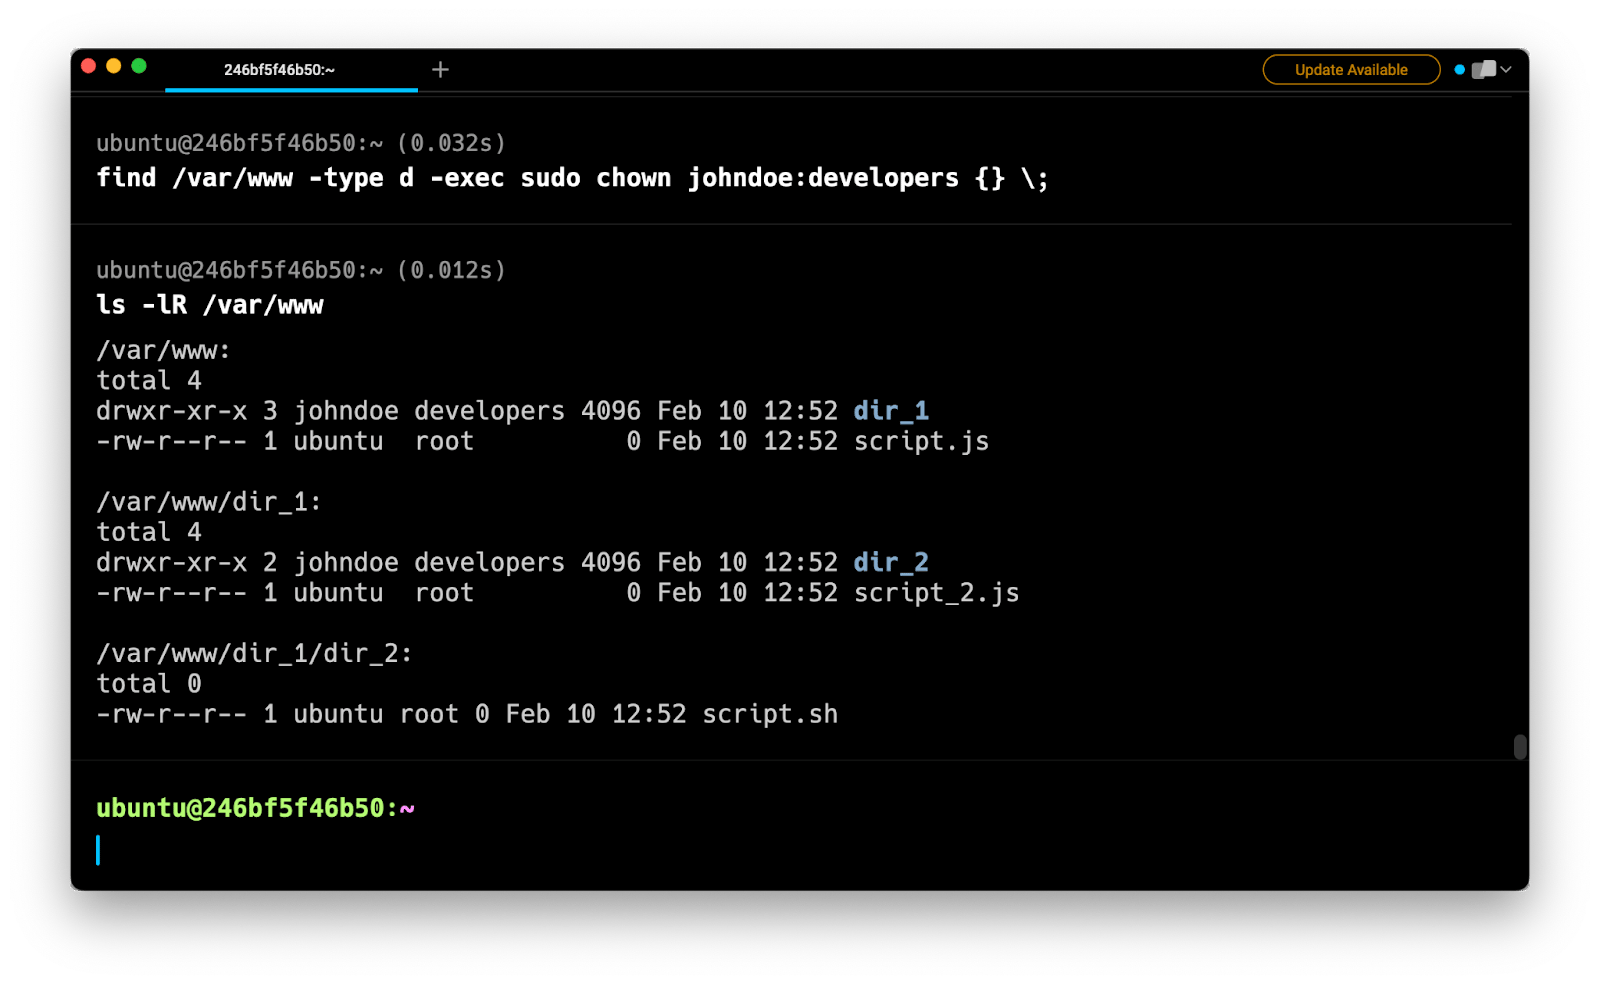Select the ls -lR /var/www command
Image resolution: width=1600 pixels, height=984 pixels.
tap(210, 305)
